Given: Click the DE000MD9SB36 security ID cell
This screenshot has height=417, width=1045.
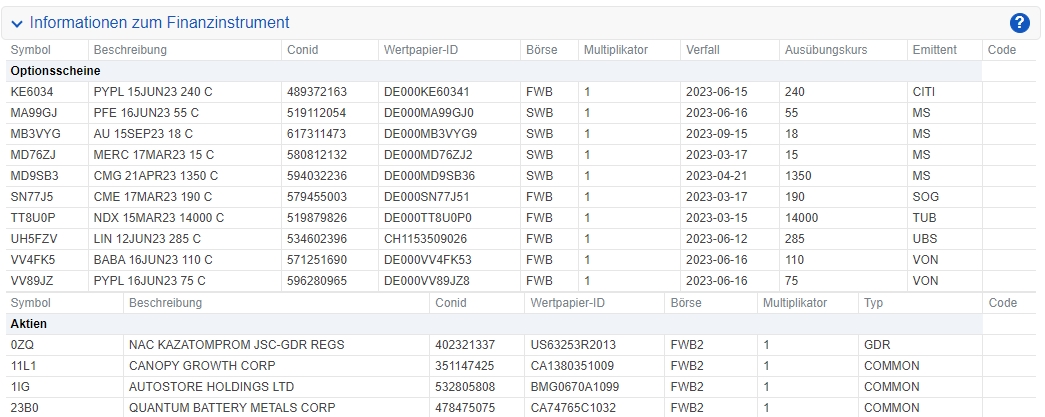Looking at the screenshot, I should click(x=430, y=176).
